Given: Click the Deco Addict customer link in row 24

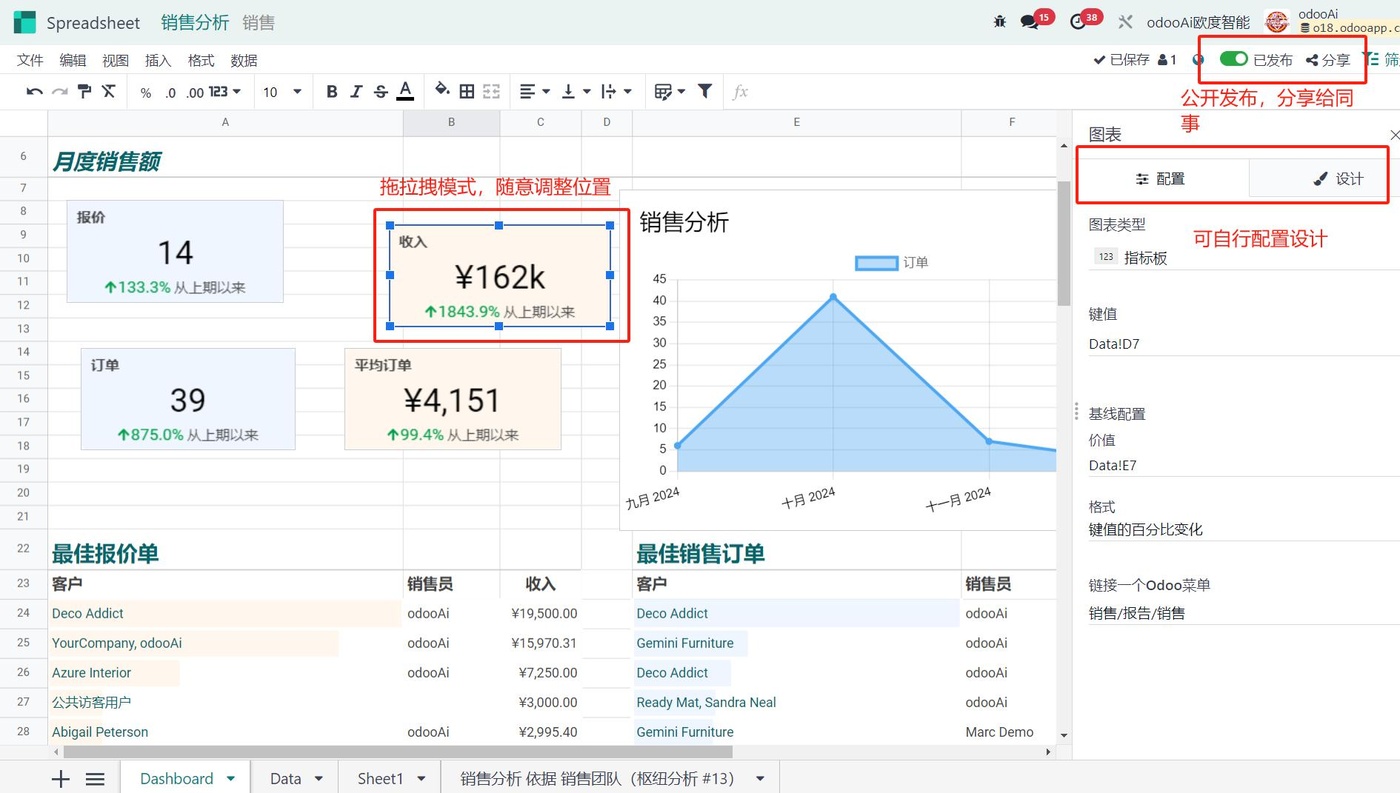Looking at the screenshot, I should [88, 614].
